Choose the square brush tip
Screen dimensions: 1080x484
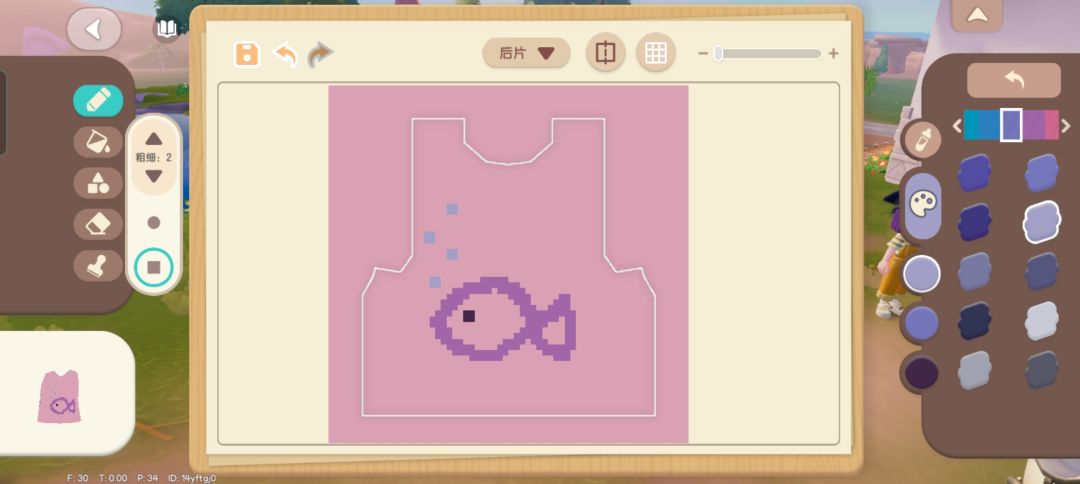tap(154, 267)
